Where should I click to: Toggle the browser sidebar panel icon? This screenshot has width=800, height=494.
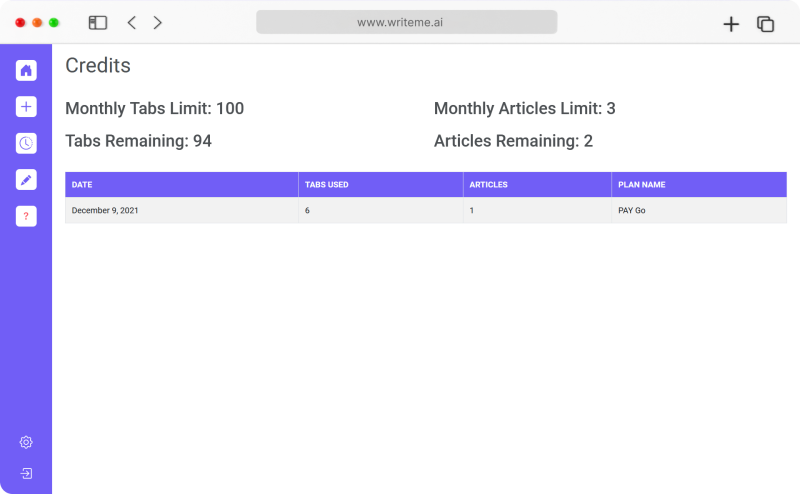[97, 22]
